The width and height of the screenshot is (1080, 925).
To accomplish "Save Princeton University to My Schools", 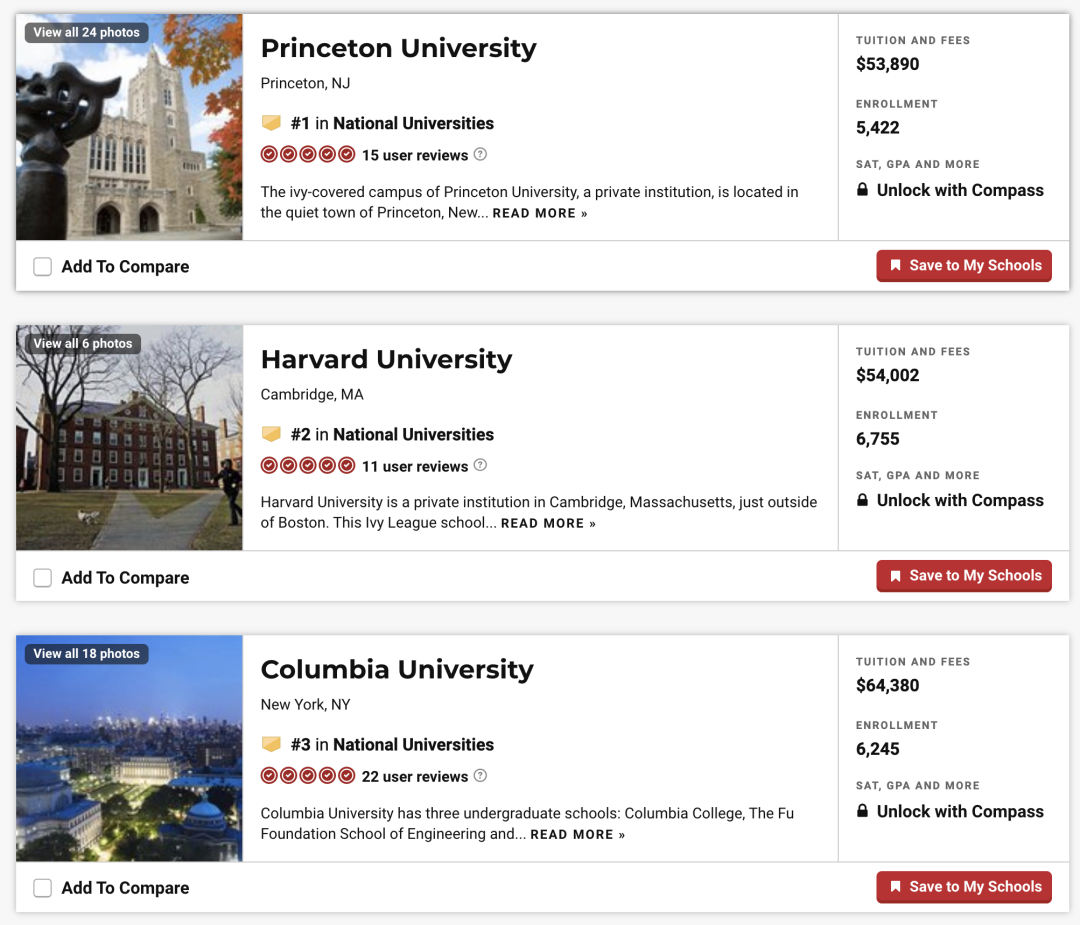I will [964, 266].
